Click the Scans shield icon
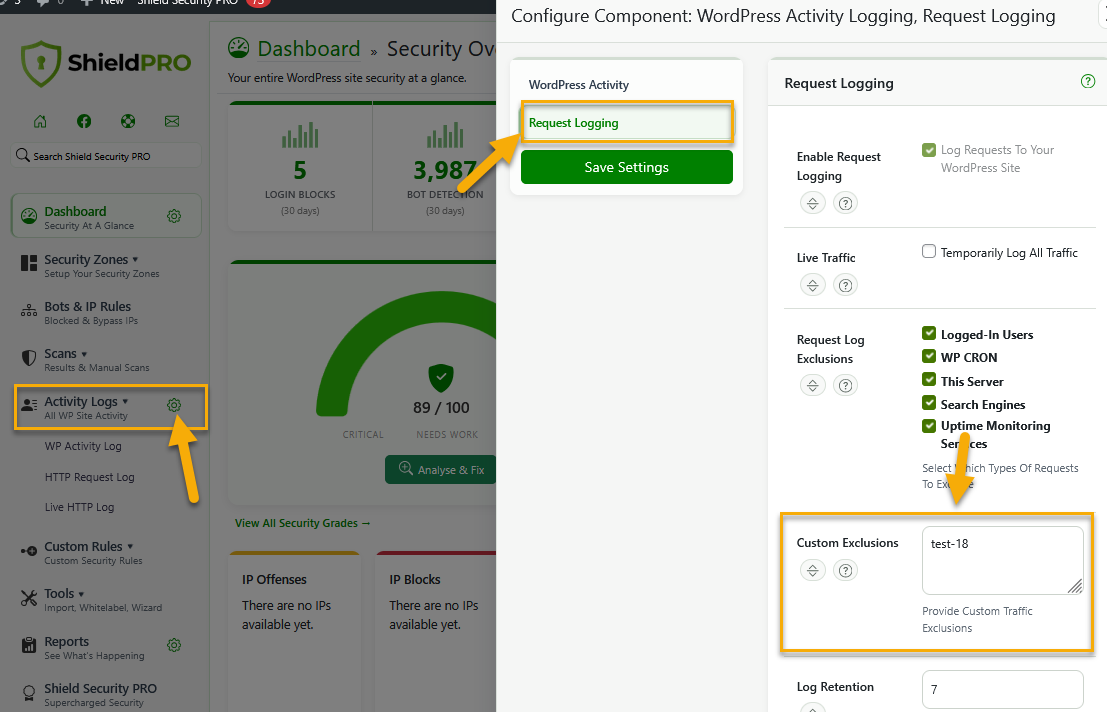The height and width of the screenshot is (712, 1107). pyautogui.click(x=29, y=358)
